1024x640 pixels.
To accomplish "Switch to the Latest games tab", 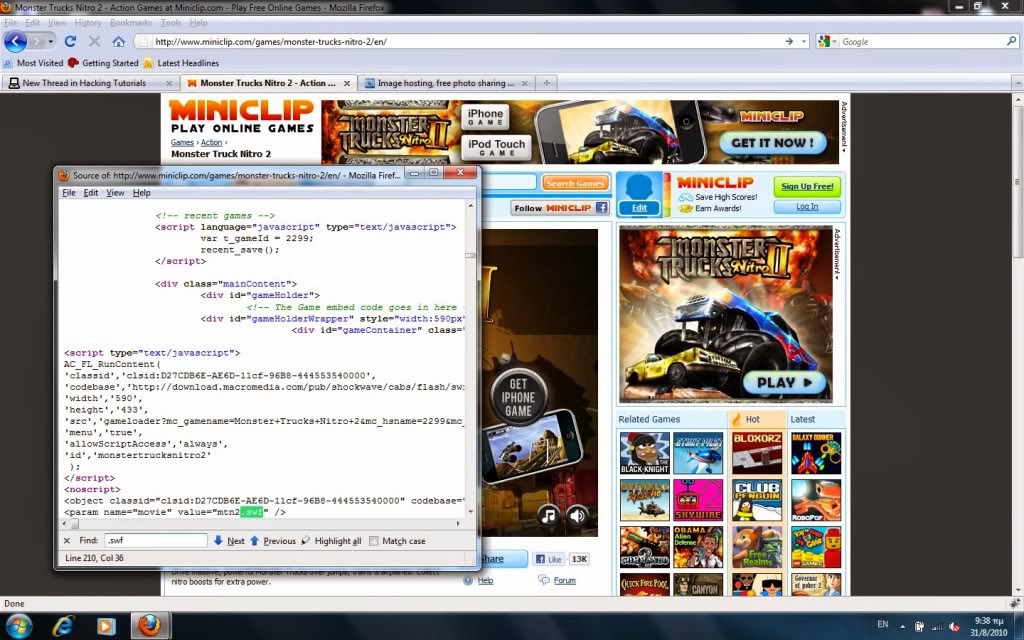I will pos(803,419).
